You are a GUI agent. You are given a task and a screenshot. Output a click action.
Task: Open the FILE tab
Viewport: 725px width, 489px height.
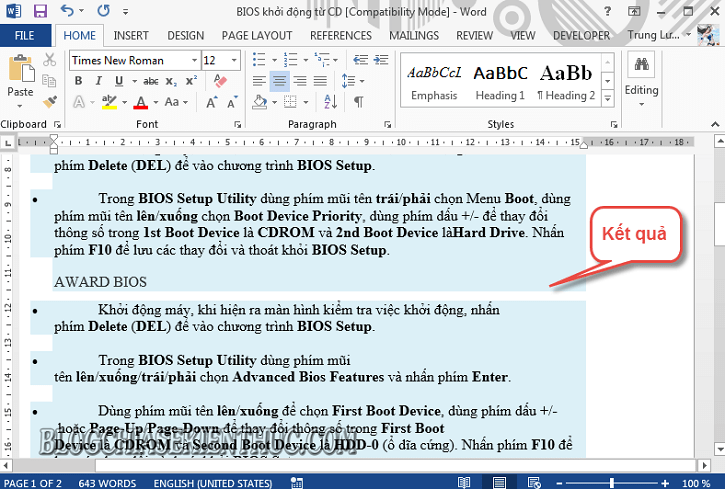pos(25,36)
